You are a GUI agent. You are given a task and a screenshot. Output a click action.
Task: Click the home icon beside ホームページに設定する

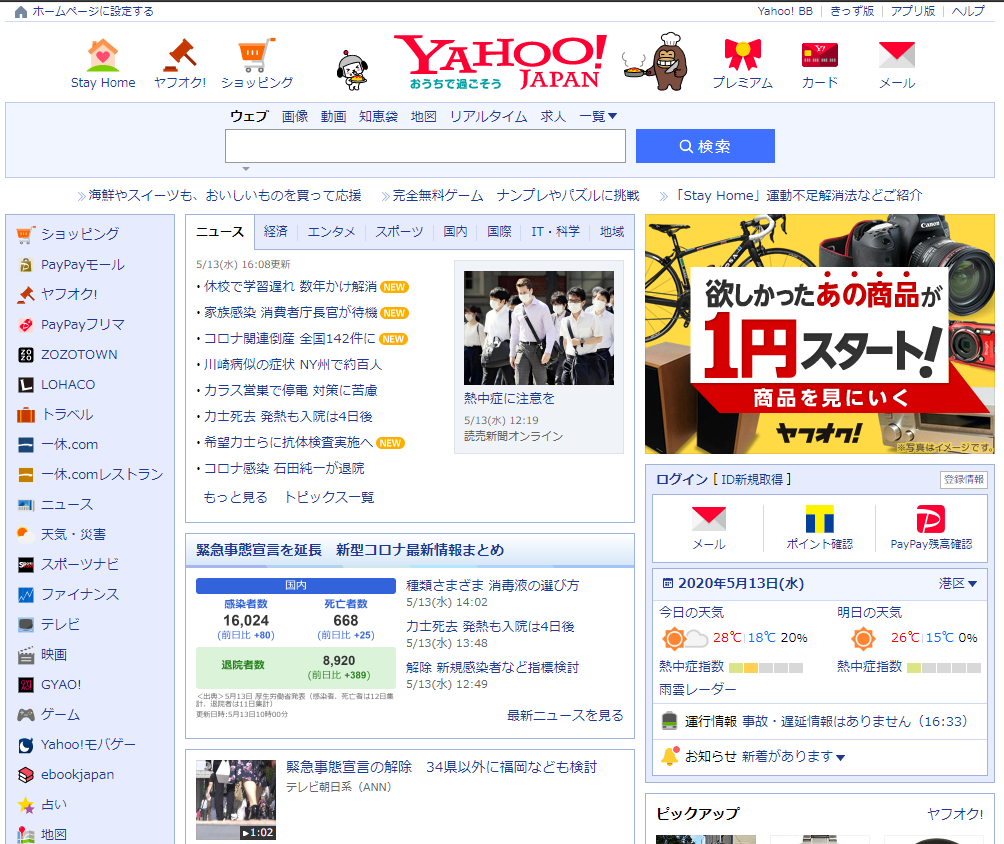click(20, 12)
